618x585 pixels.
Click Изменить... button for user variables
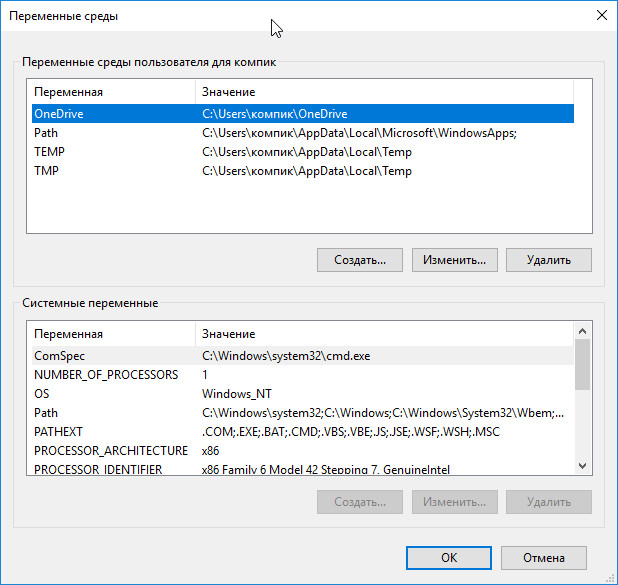pos(454,260)
